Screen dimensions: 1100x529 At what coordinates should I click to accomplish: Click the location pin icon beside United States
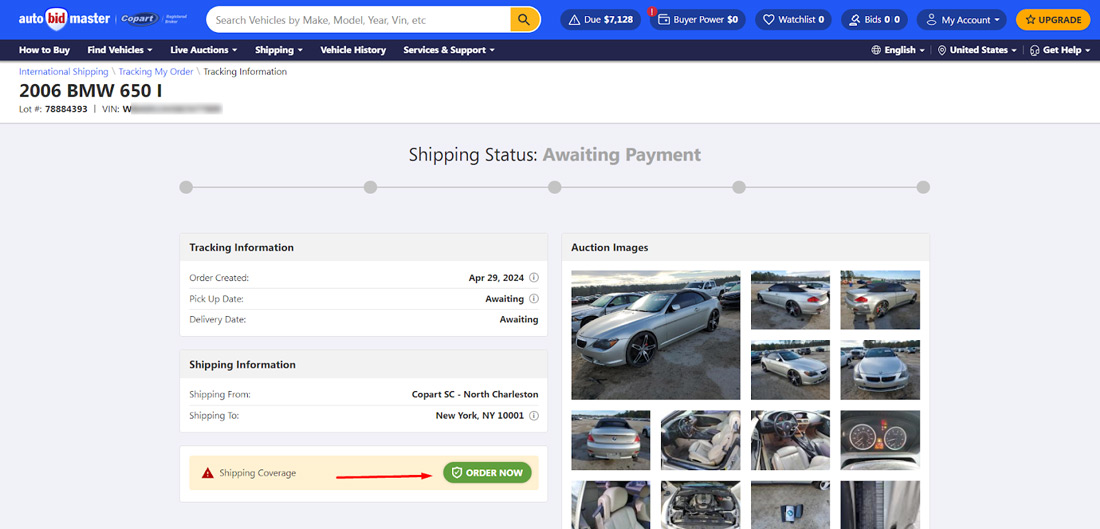point(942,50)
